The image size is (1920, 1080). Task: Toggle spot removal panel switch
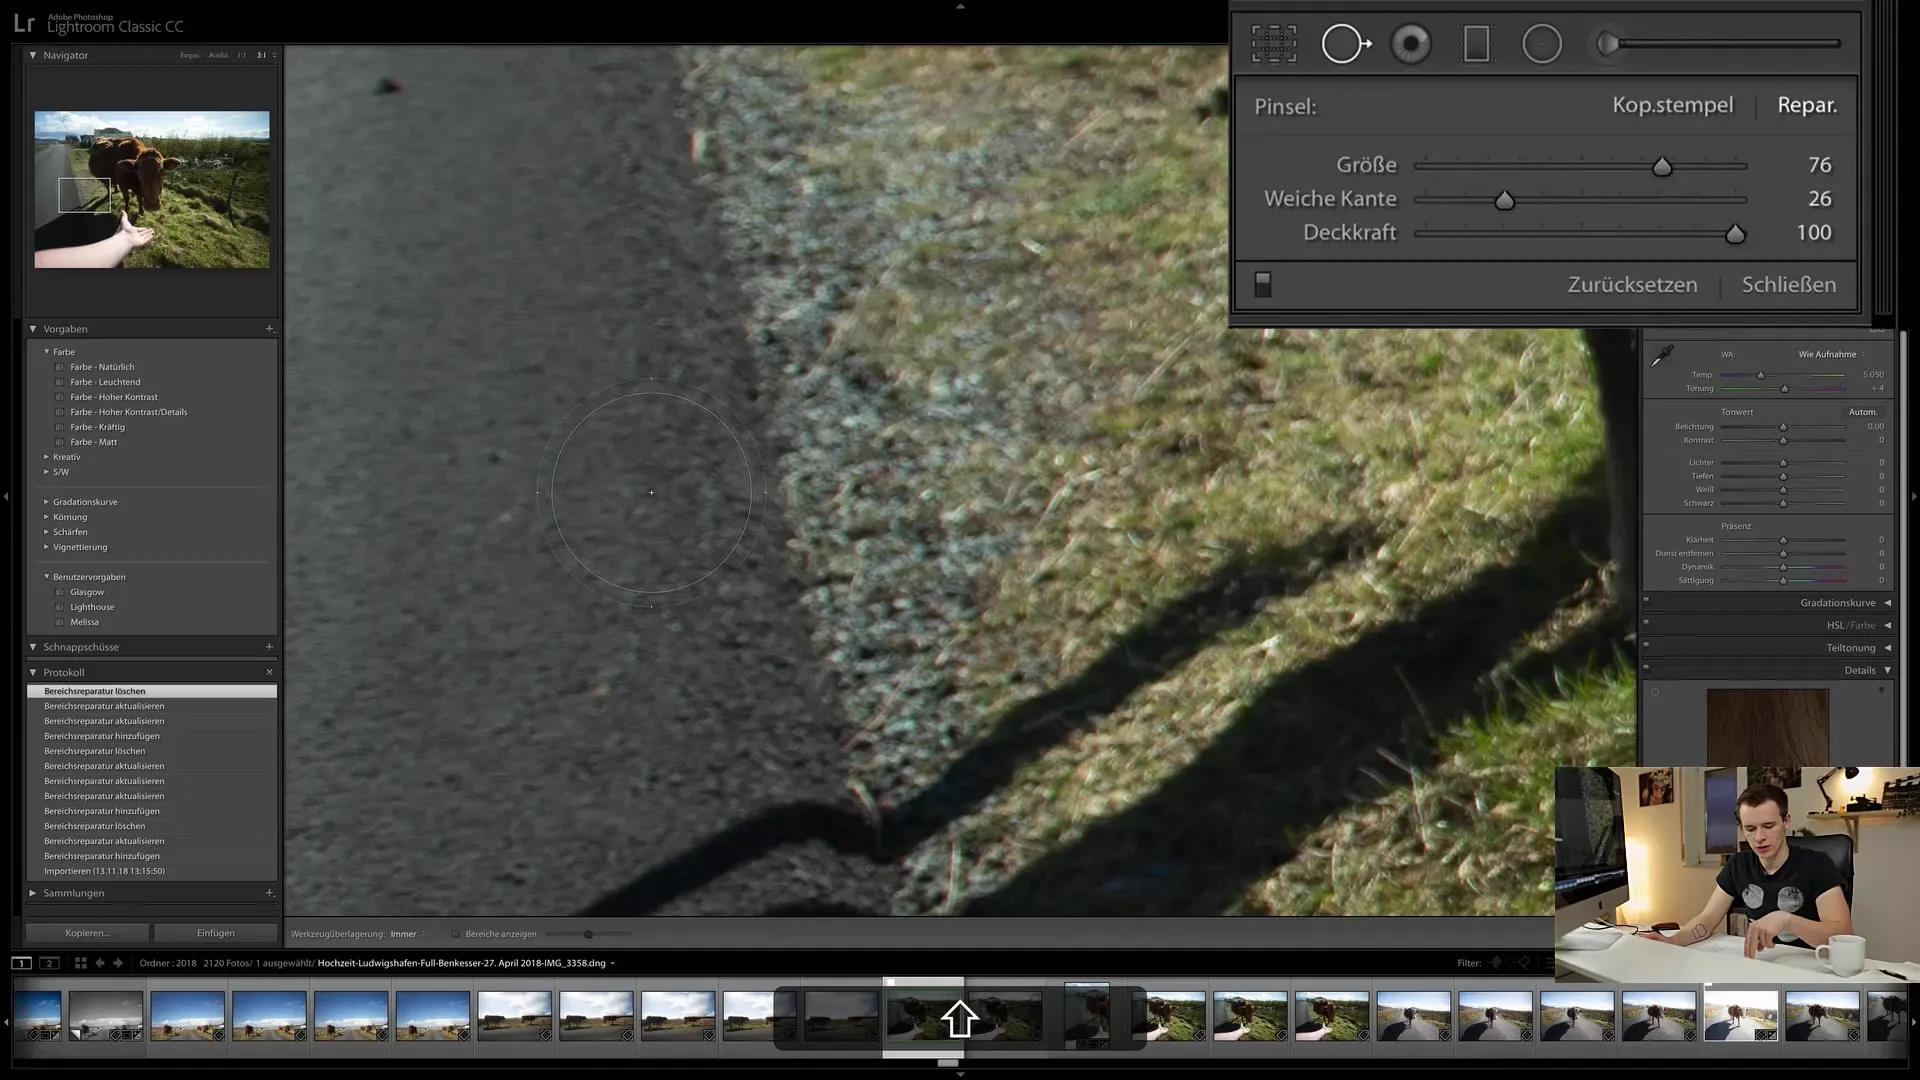pos(1263,284)
